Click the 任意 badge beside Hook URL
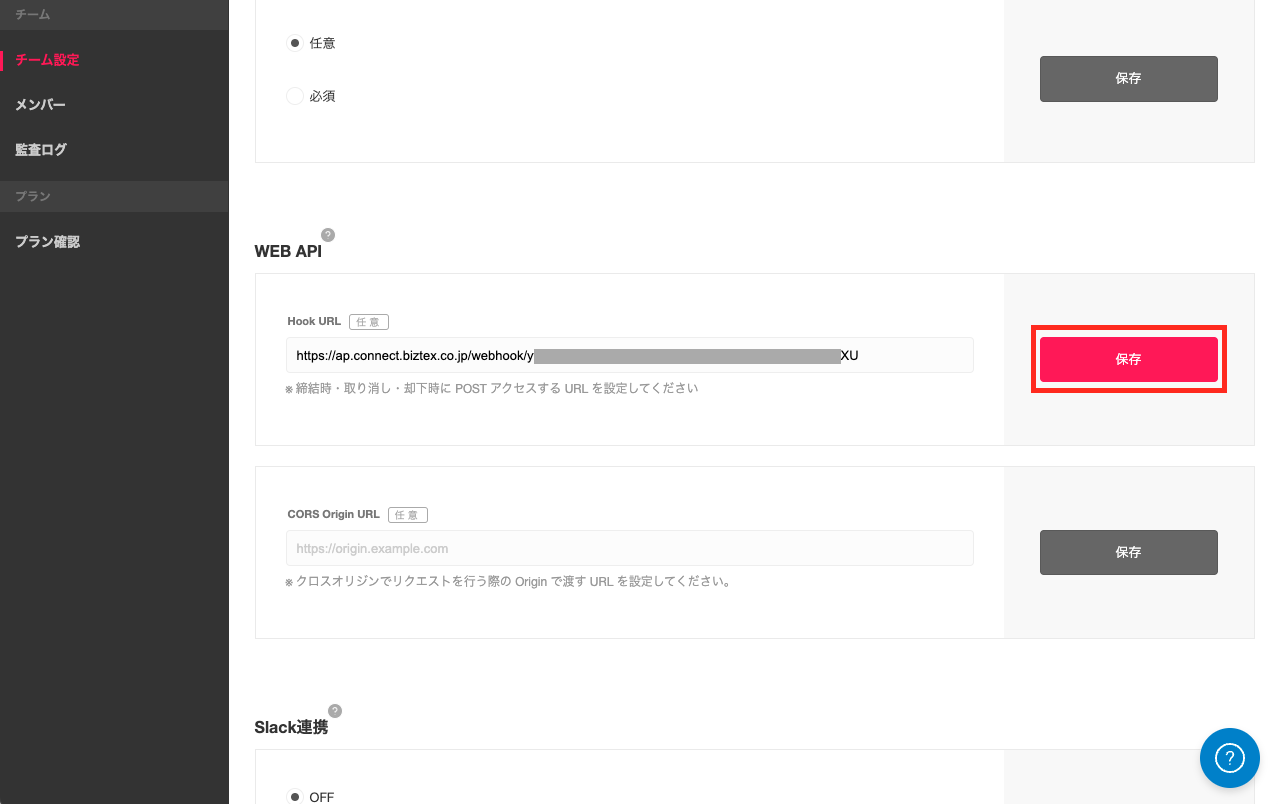1278x804 pixels. (369, 322)
